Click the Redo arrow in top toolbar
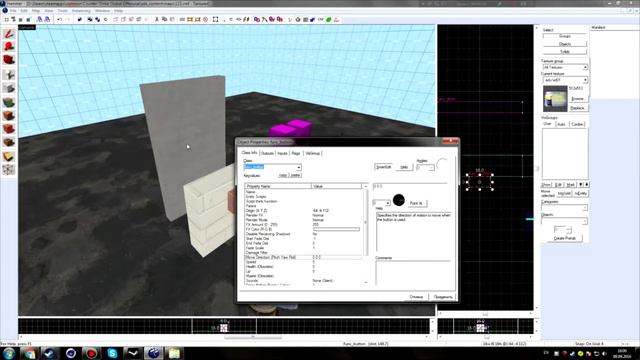Viewport: 640px width, 360px height. point(68,19)
